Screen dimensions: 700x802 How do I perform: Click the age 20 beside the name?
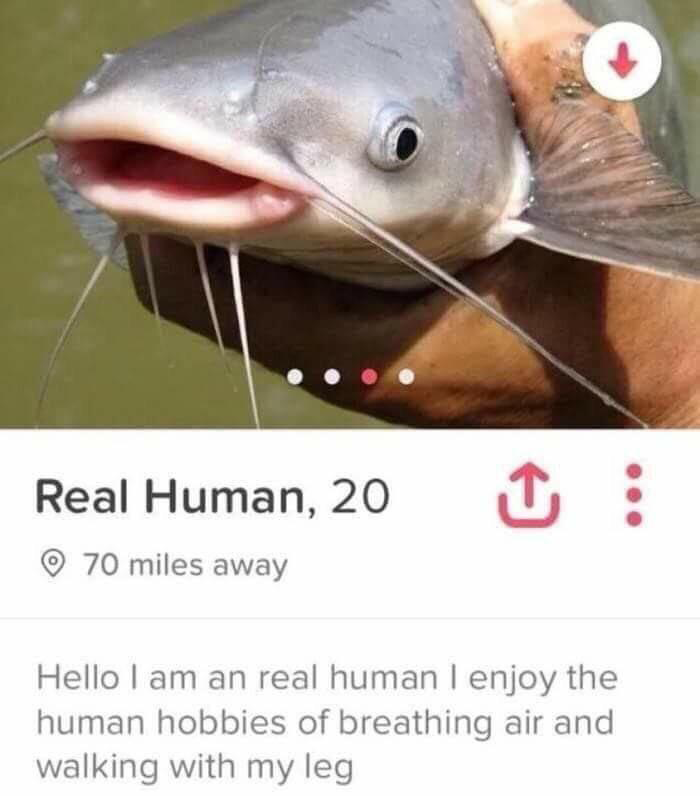tap(360, 497)
